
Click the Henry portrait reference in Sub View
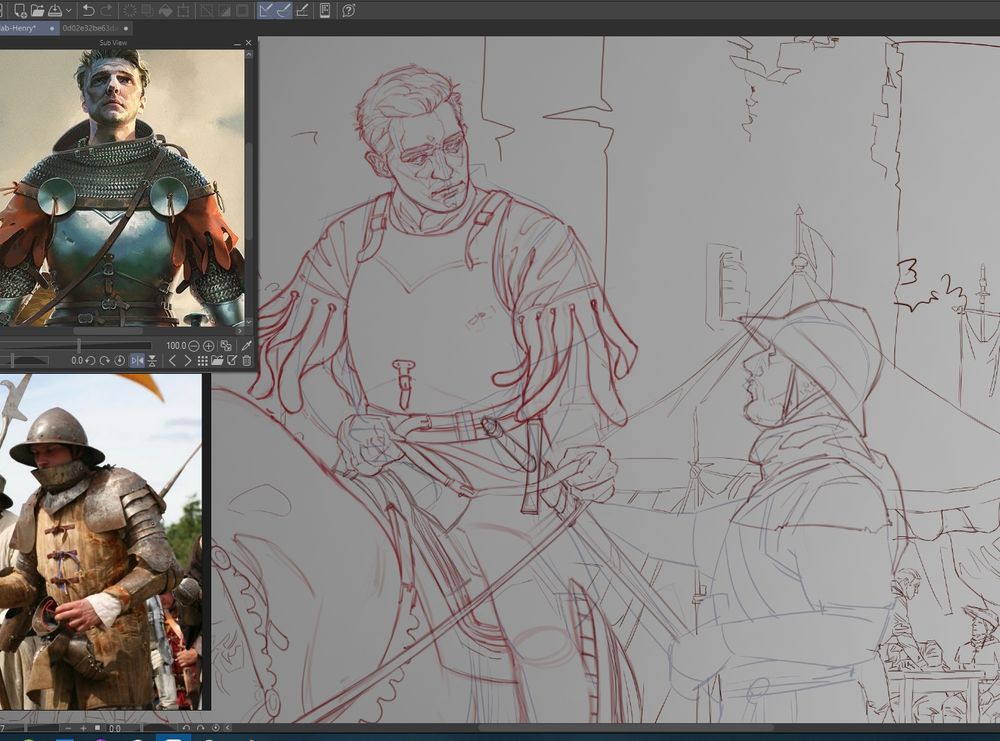pyautogui.click(x=122, y=188)
